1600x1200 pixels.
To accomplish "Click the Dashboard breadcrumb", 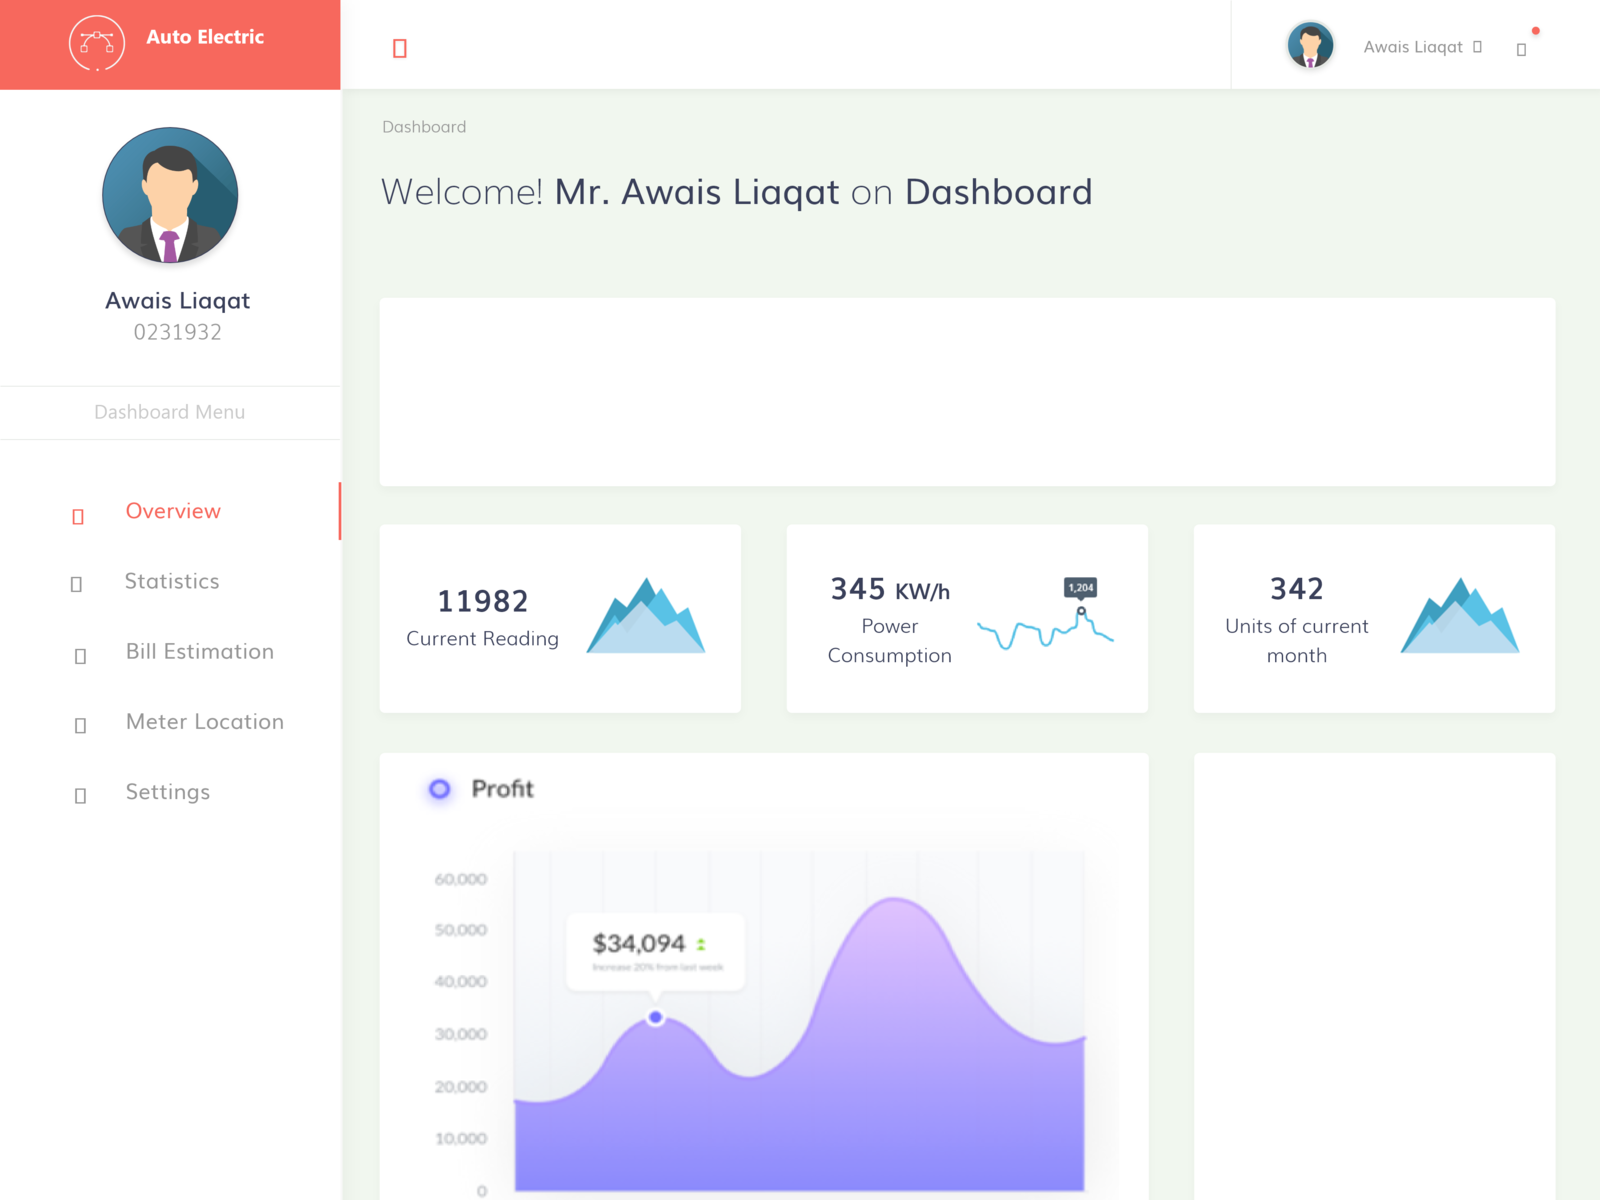I will [x=424, y=127].
